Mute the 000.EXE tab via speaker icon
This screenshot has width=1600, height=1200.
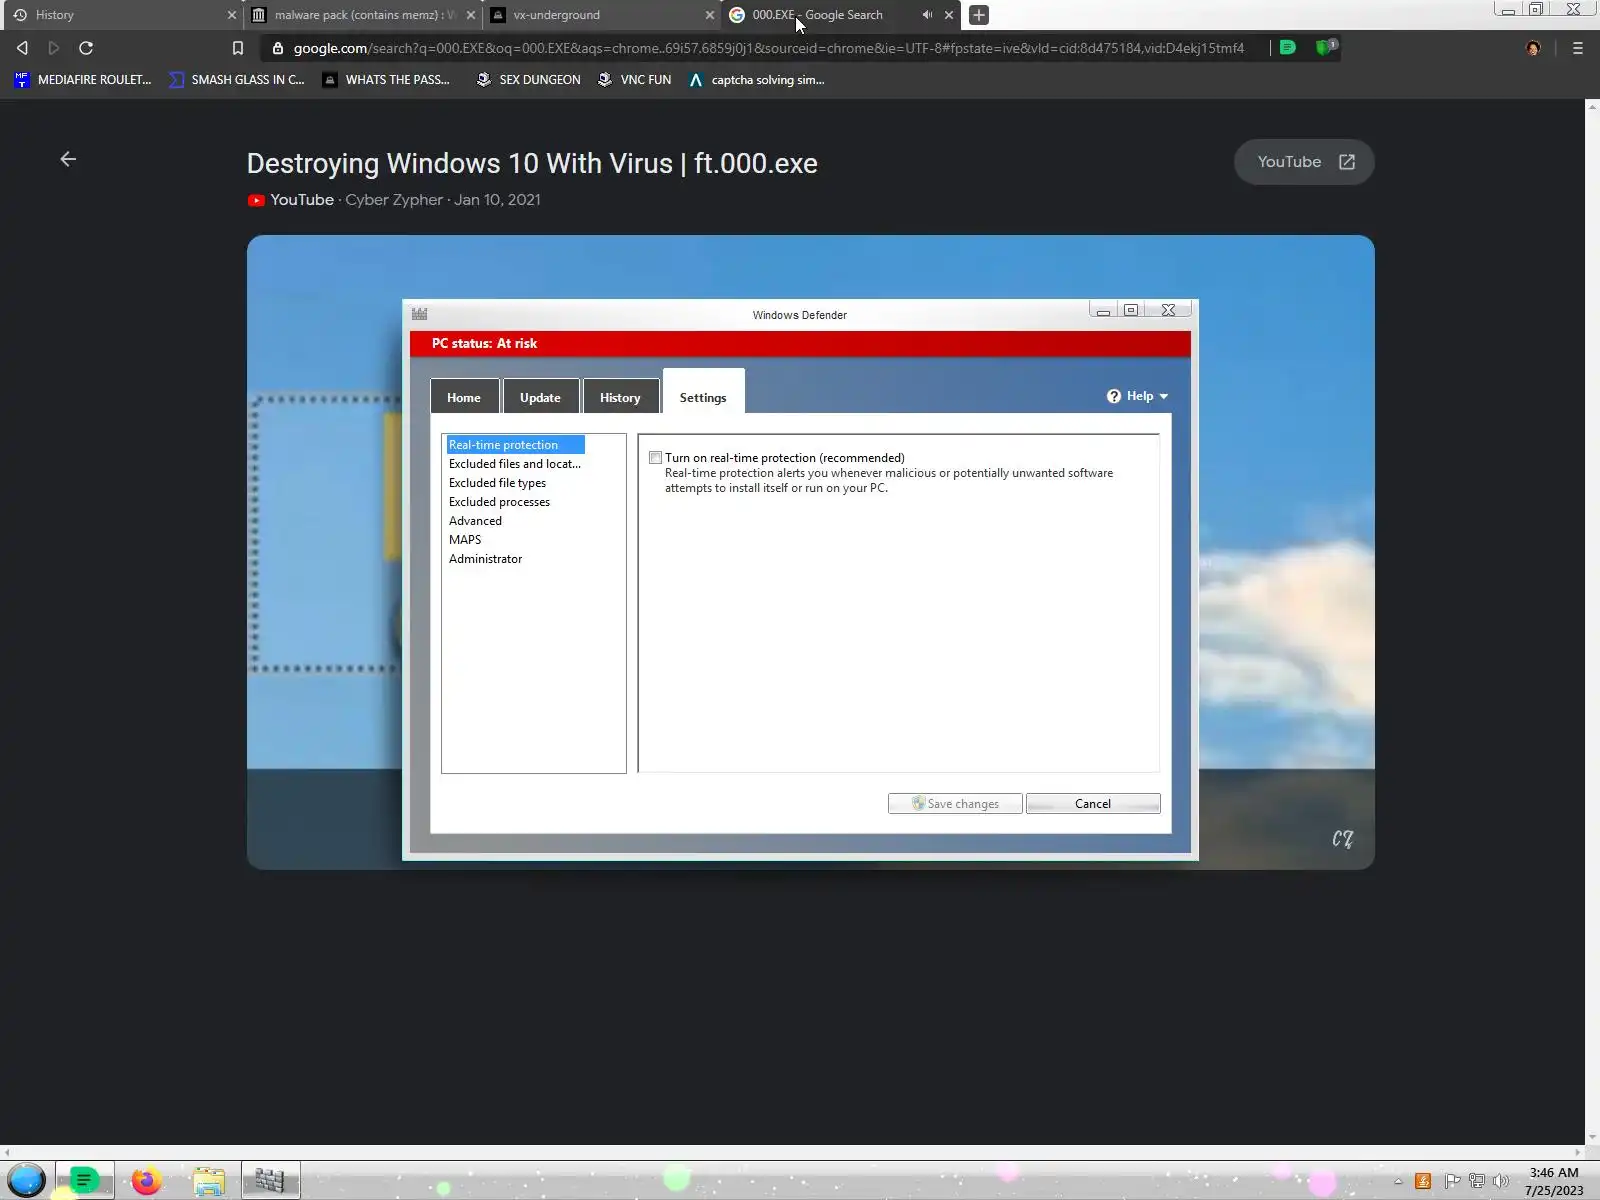(927, 15)
